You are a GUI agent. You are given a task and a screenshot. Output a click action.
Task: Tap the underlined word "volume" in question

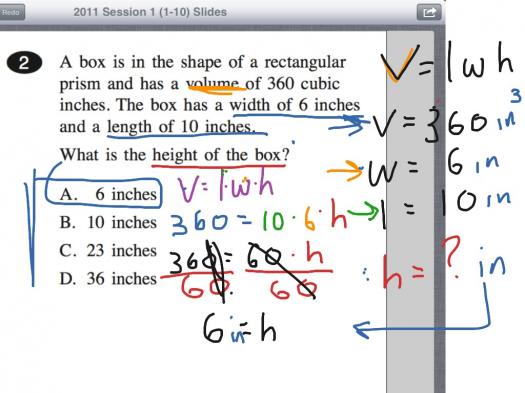213,84
